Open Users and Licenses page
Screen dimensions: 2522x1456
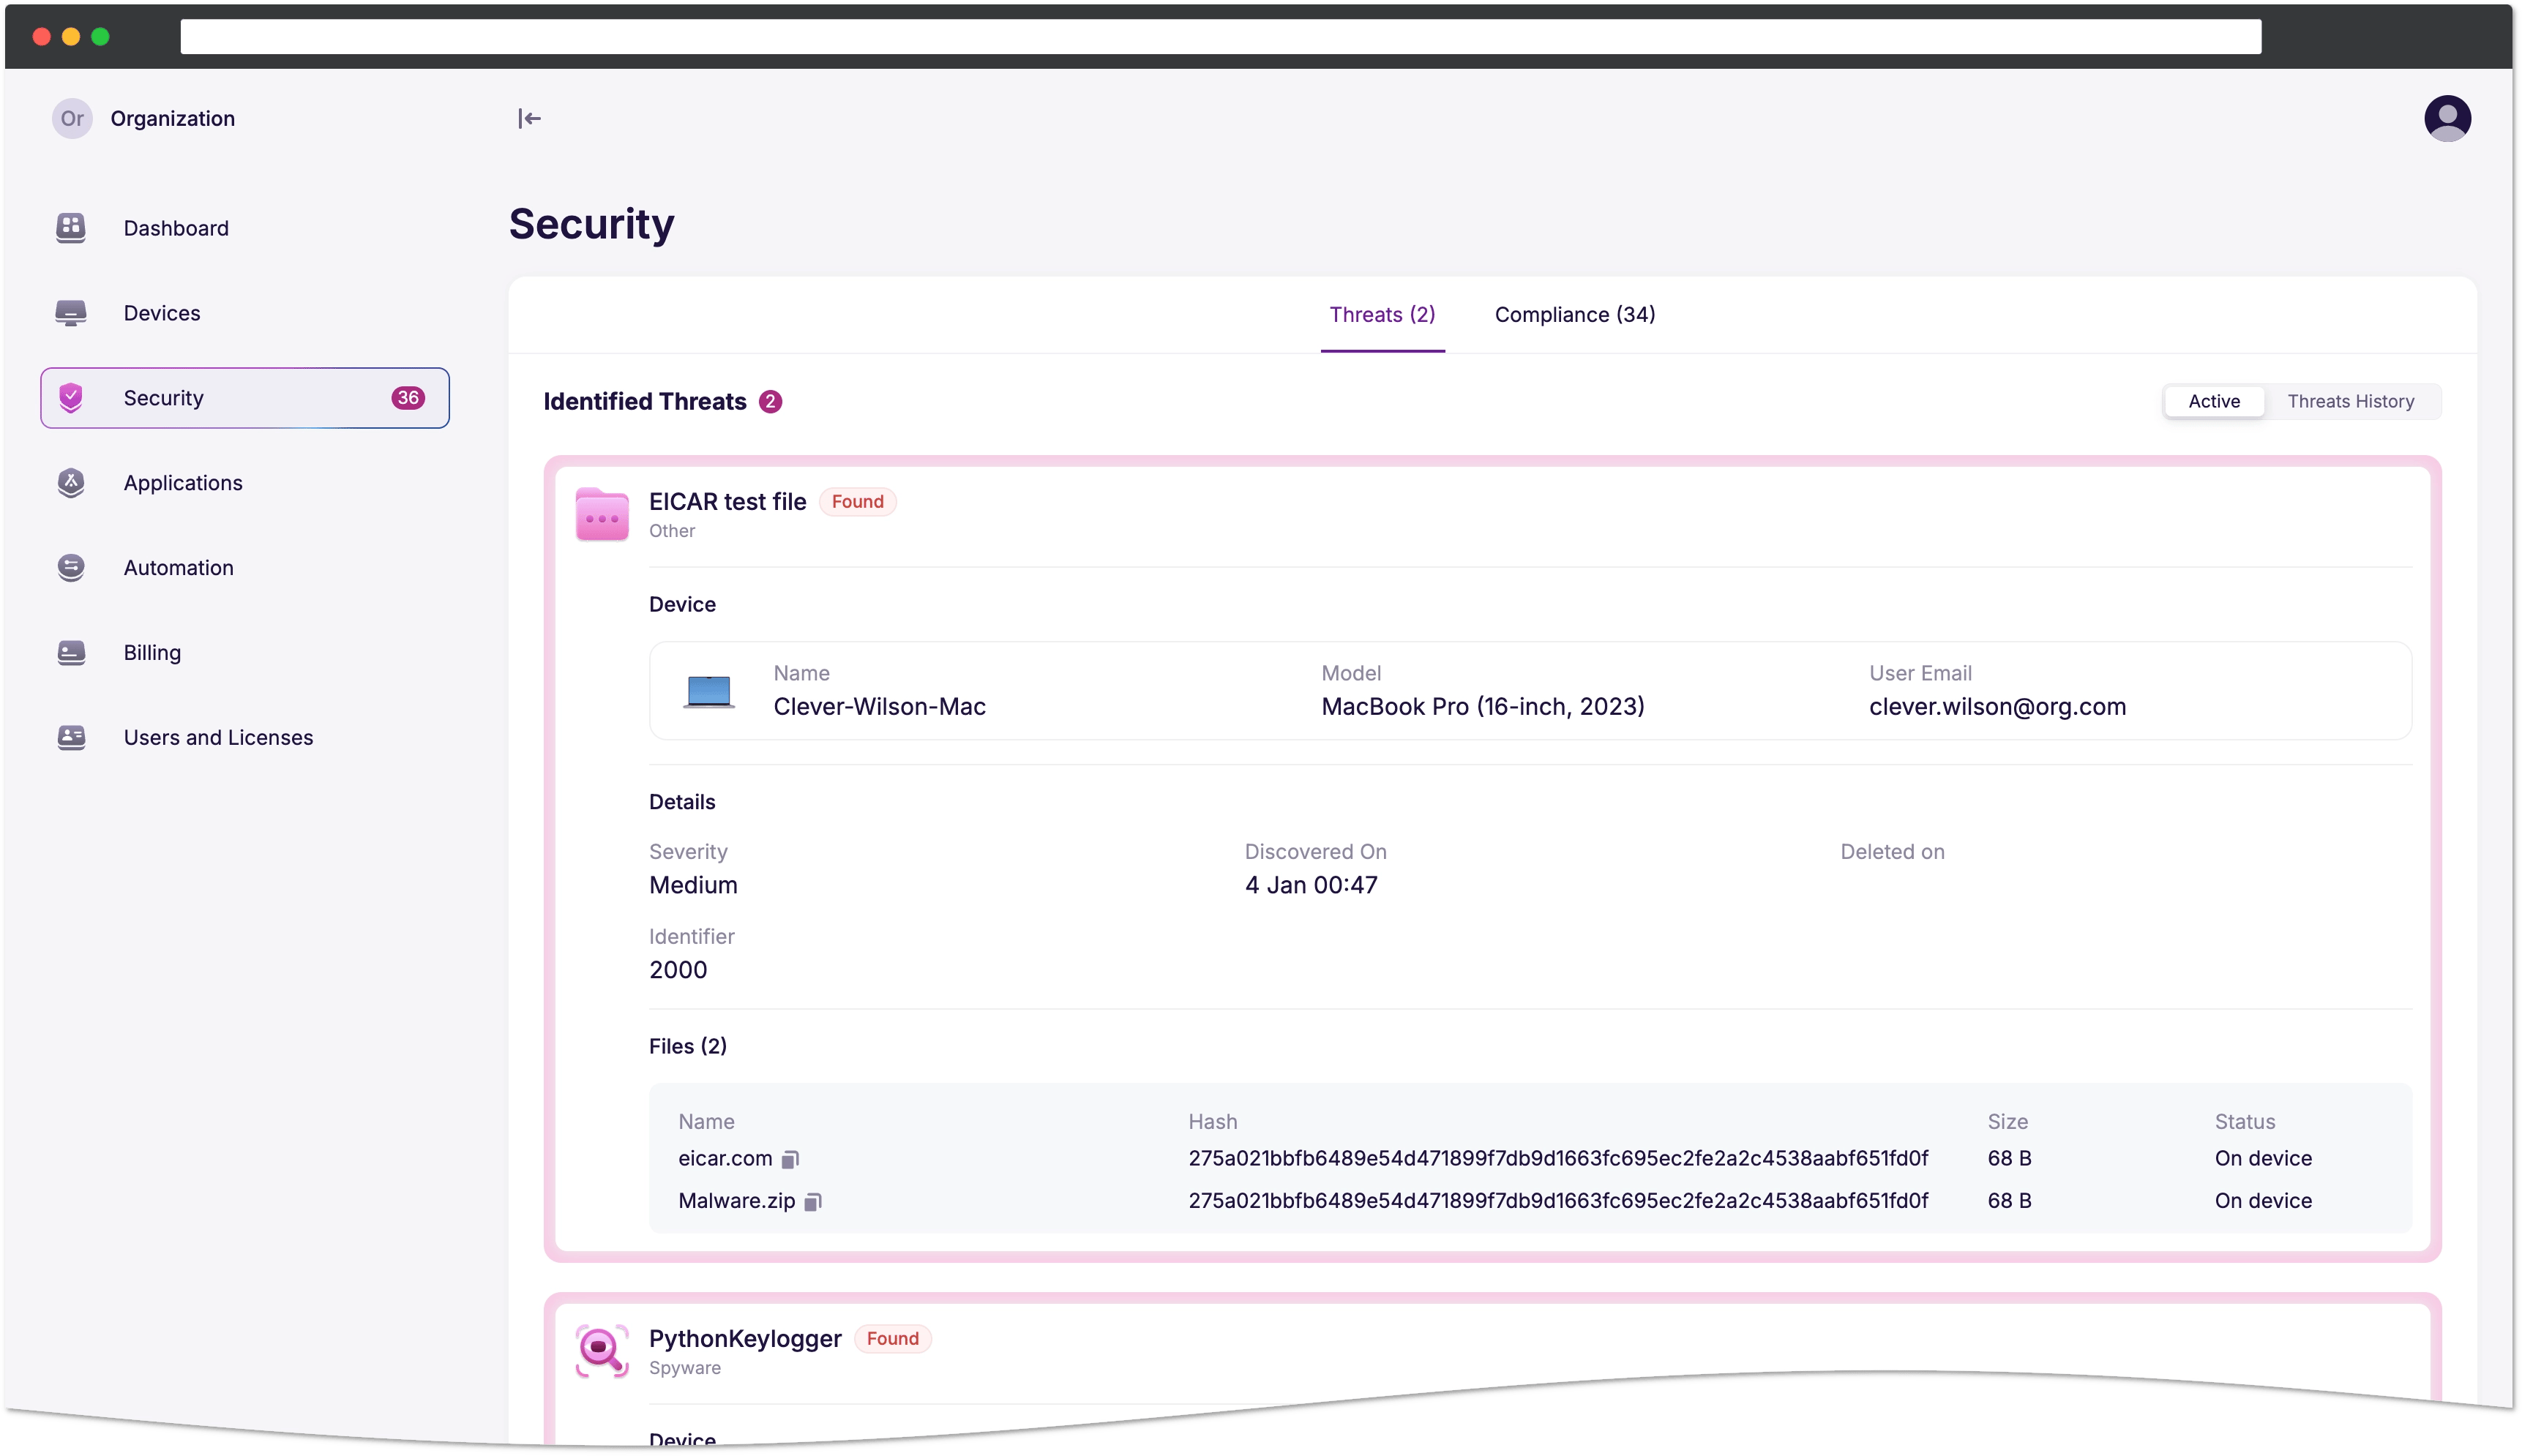[x=245, y=738]
